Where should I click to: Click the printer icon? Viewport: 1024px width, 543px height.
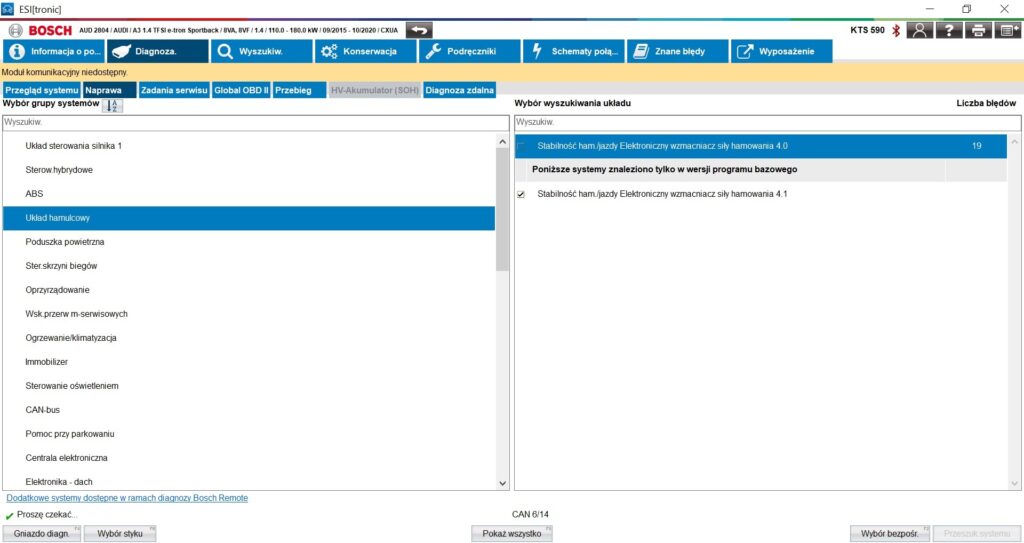pyautogui.click(x=978, y=30)
